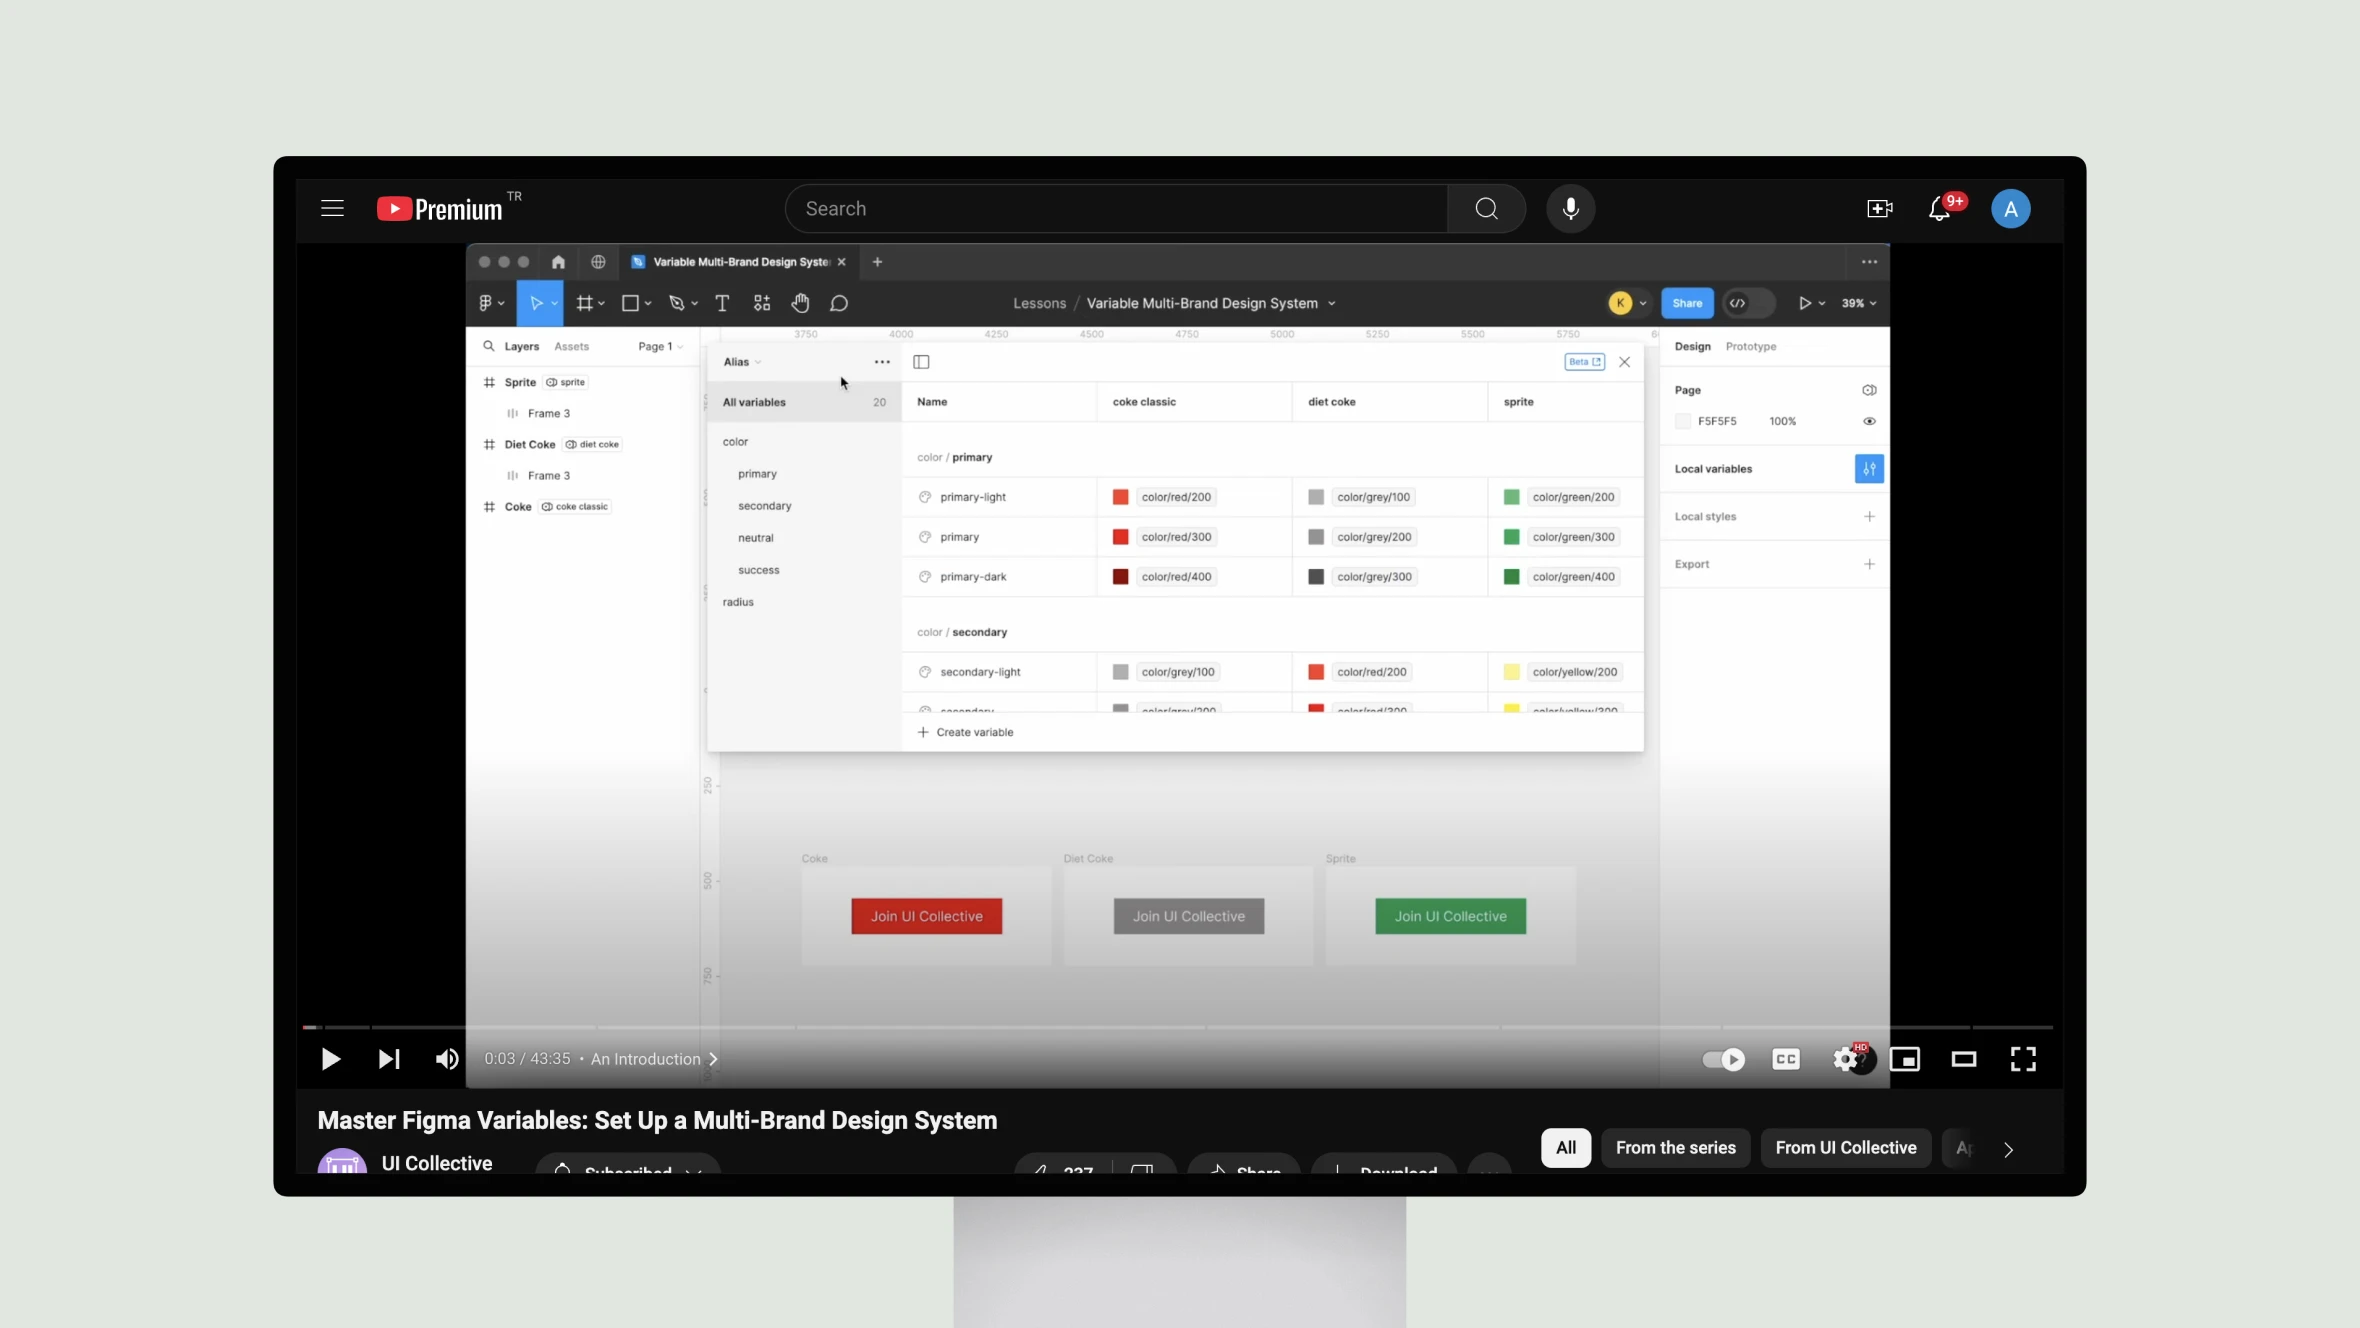Screen dimensions: 2360x1328
Task: Toggle Dev Mode switch
Action: click(1748, 303)
